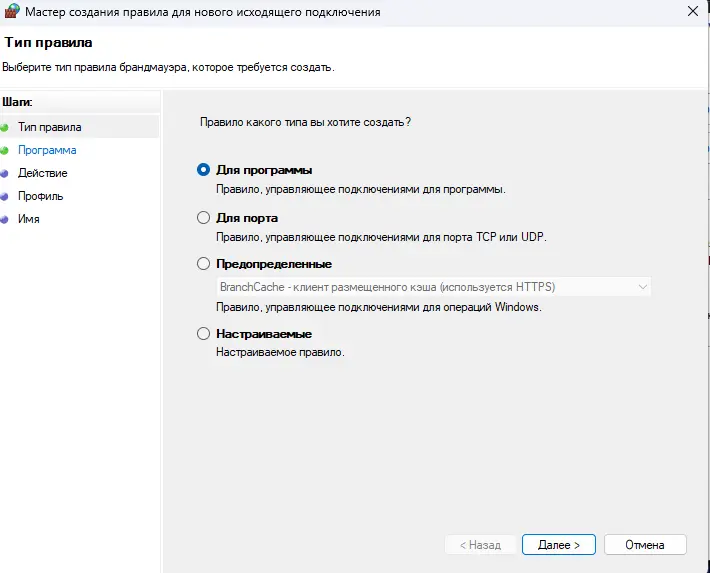Close the rule wizard window
710x573 pixels.
692,11
